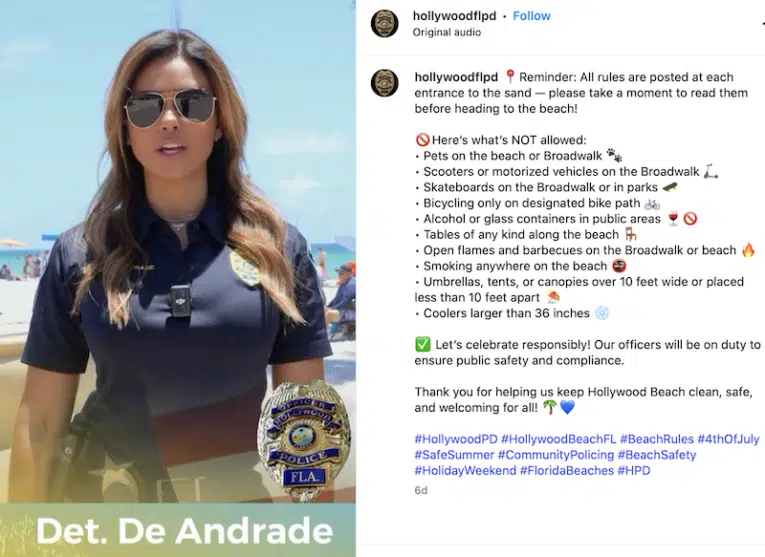
Task: Click the Original audio label
Action: point(446,32)
